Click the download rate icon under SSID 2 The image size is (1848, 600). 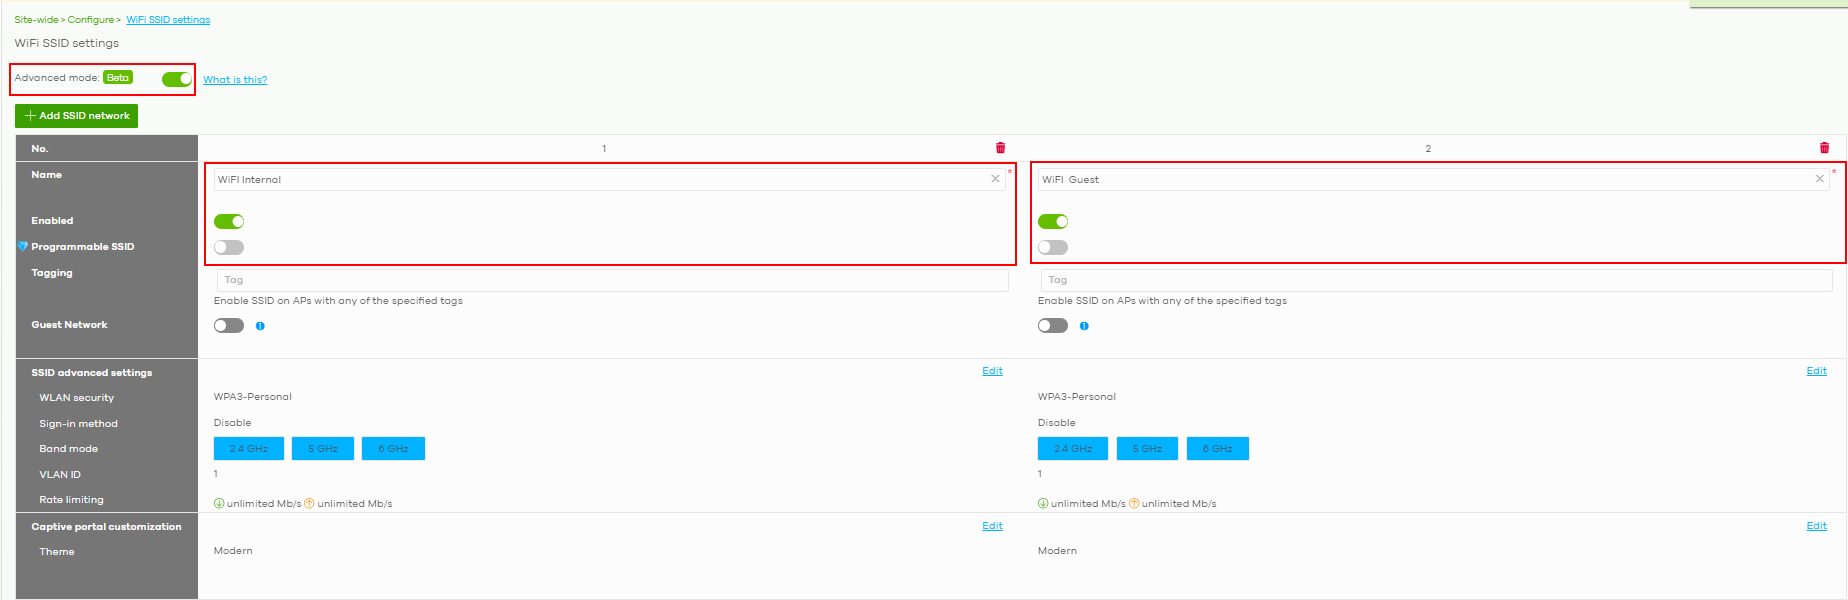tap(1043, 503)
